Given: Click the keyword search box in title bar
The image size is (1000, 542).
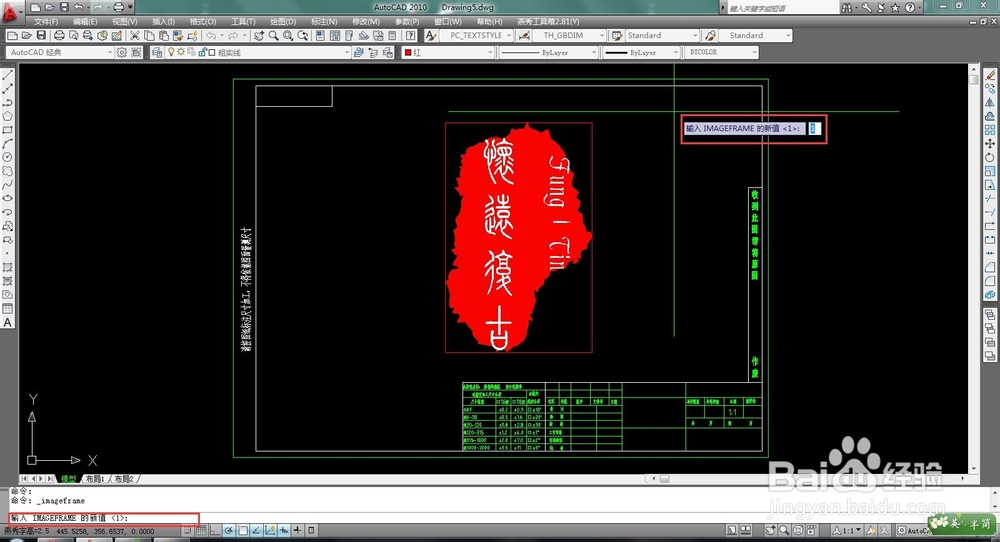Looking at the screenshot, I should [x=783, y=8].
